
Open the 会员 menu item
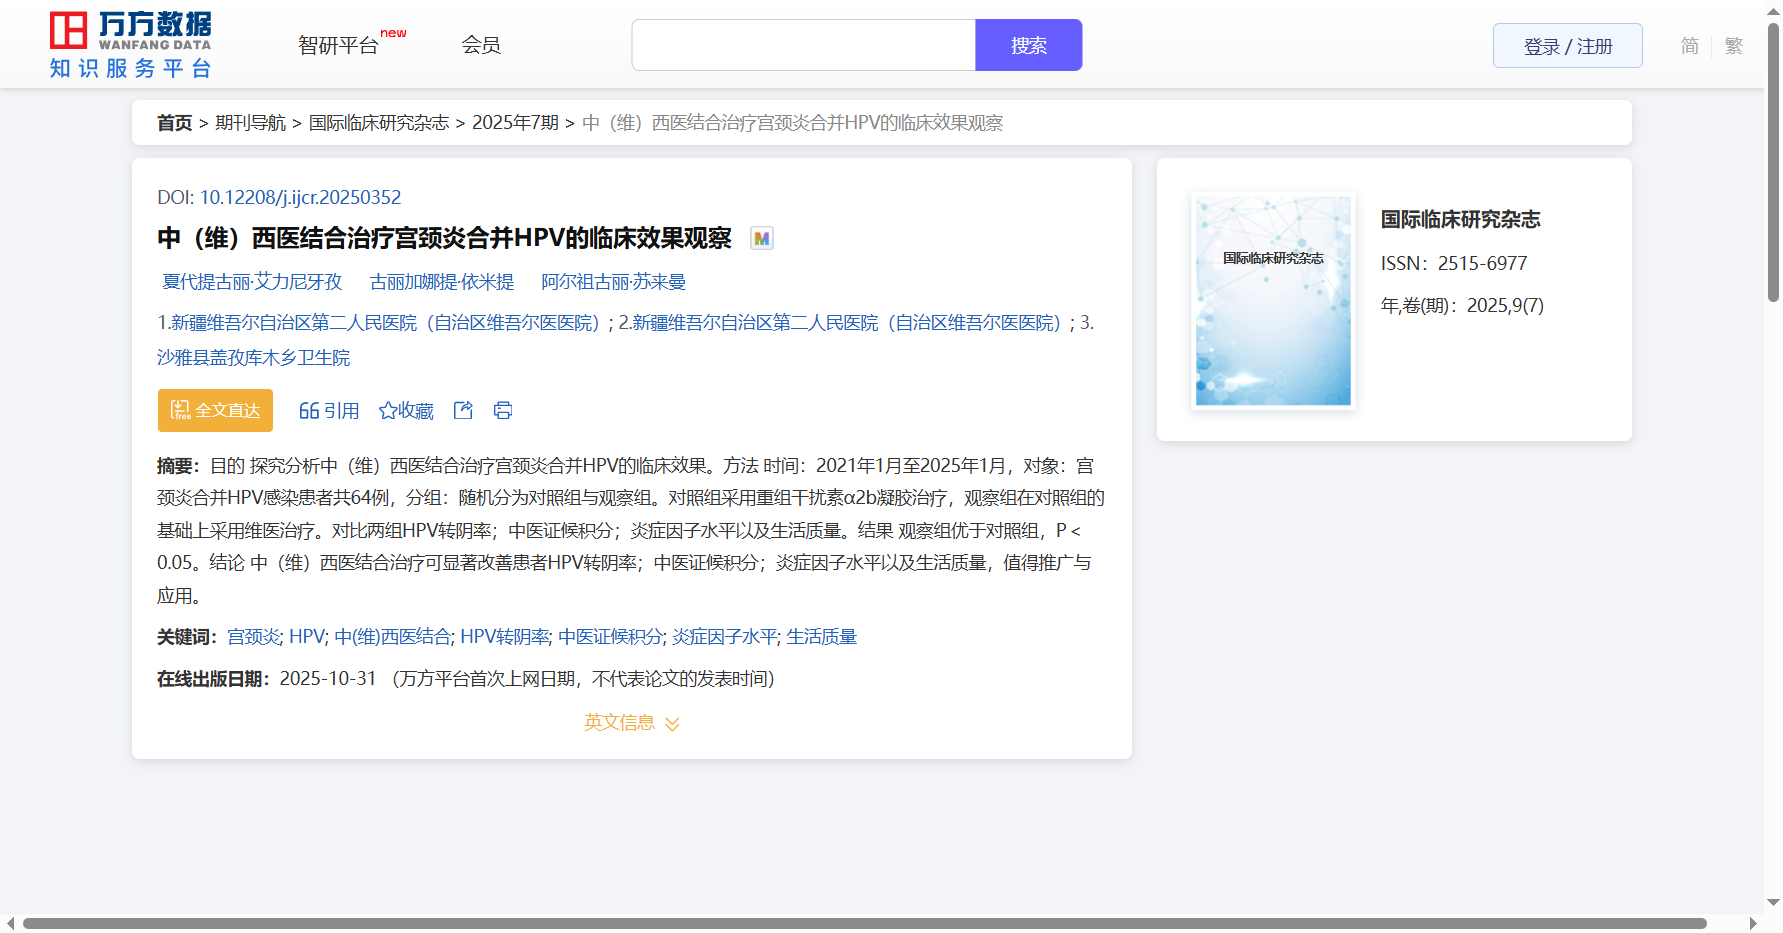click(x=481, y=45)
